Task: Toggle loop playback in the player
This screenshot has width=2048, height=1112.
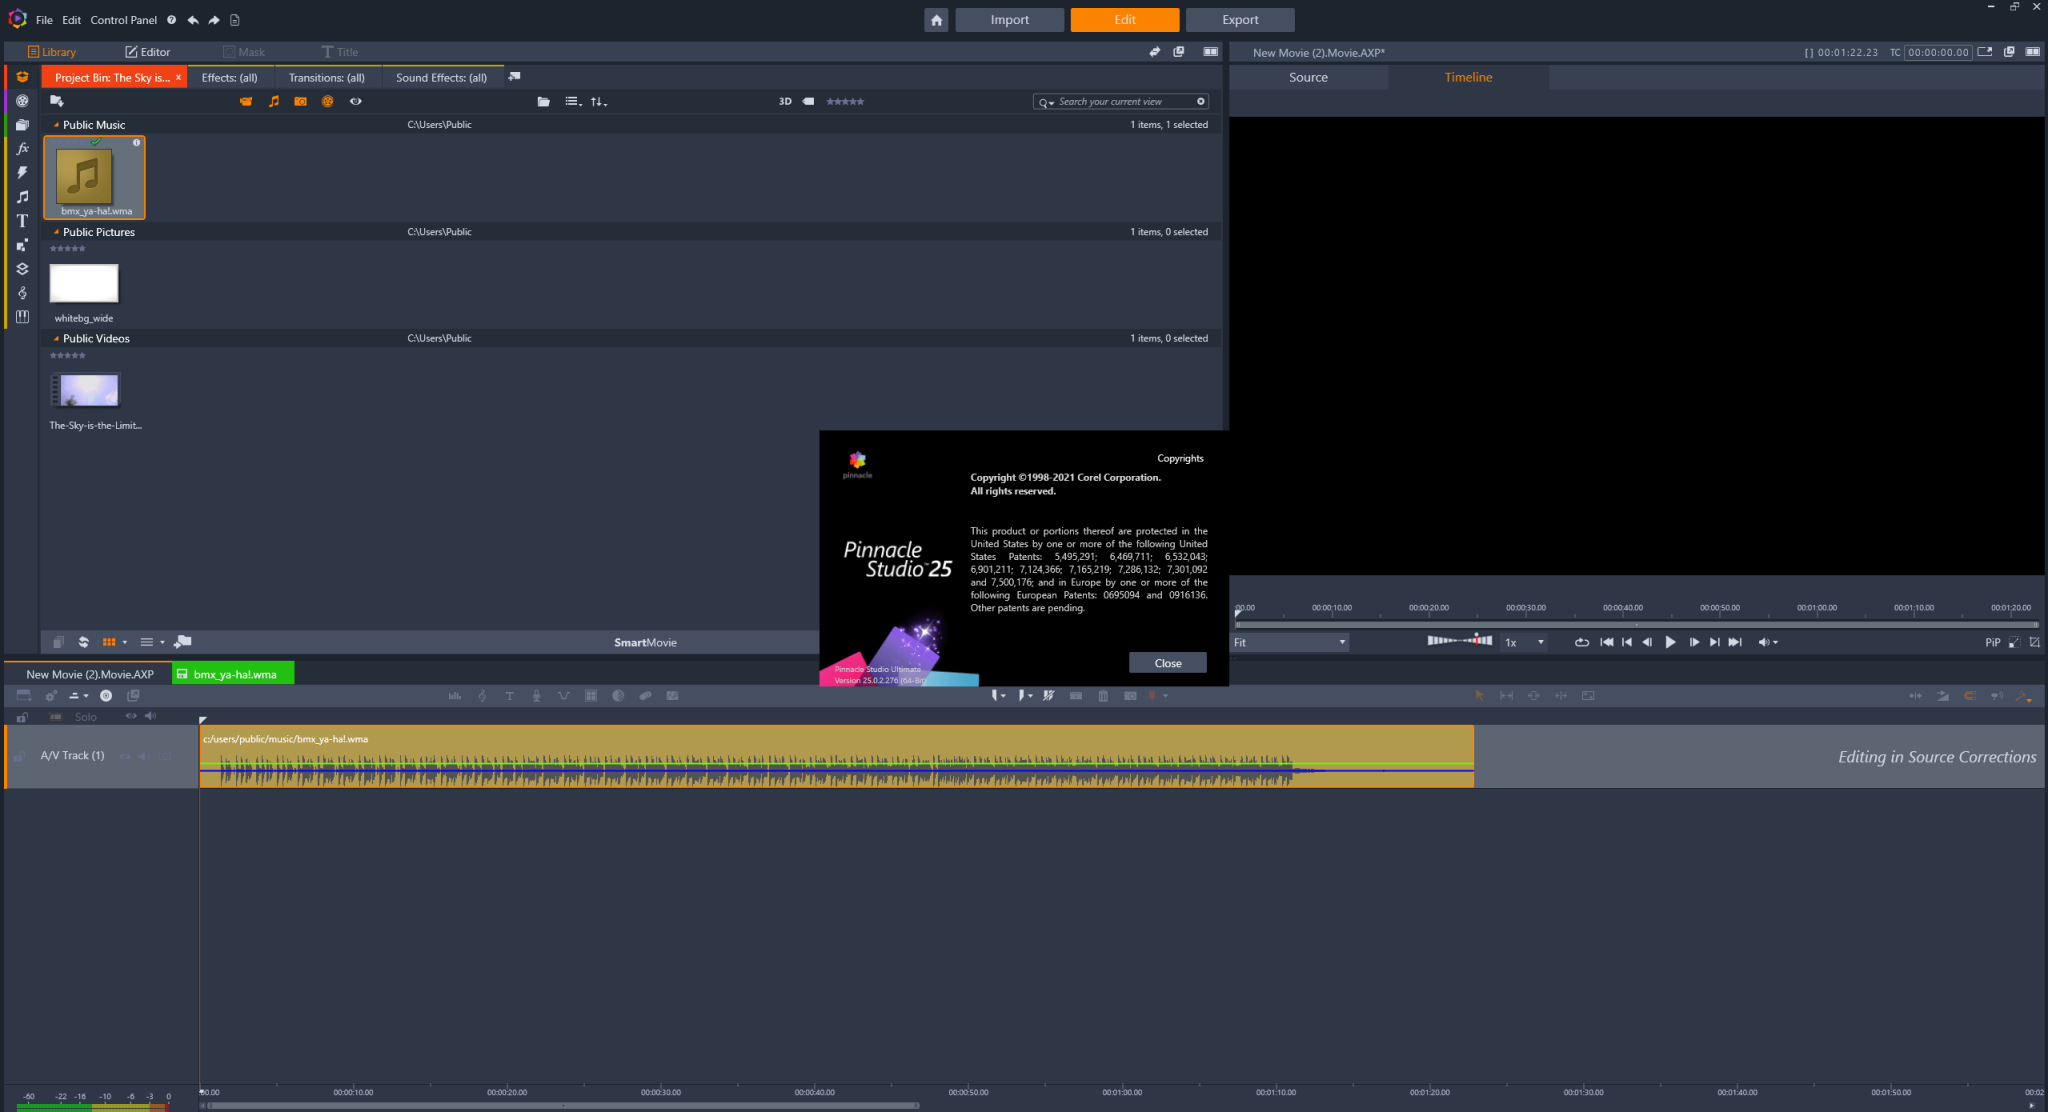Action: tap(1582, 643)
